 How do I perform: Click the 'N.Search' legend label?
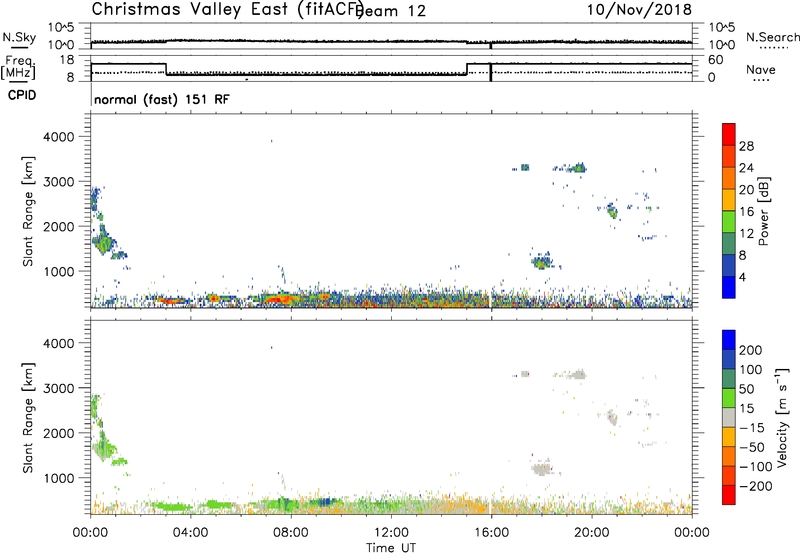click(772, 37)
